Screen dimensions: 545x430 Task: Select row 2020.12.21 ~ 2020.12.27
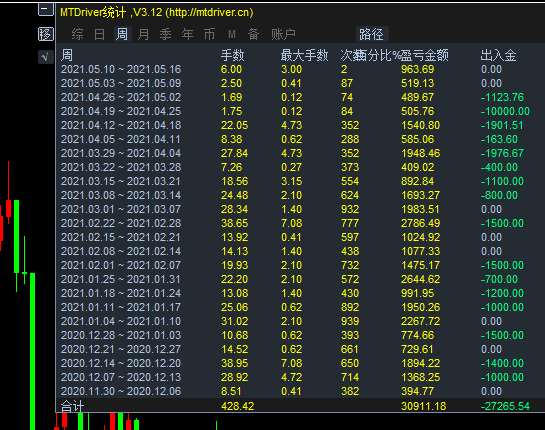[300, 349]
